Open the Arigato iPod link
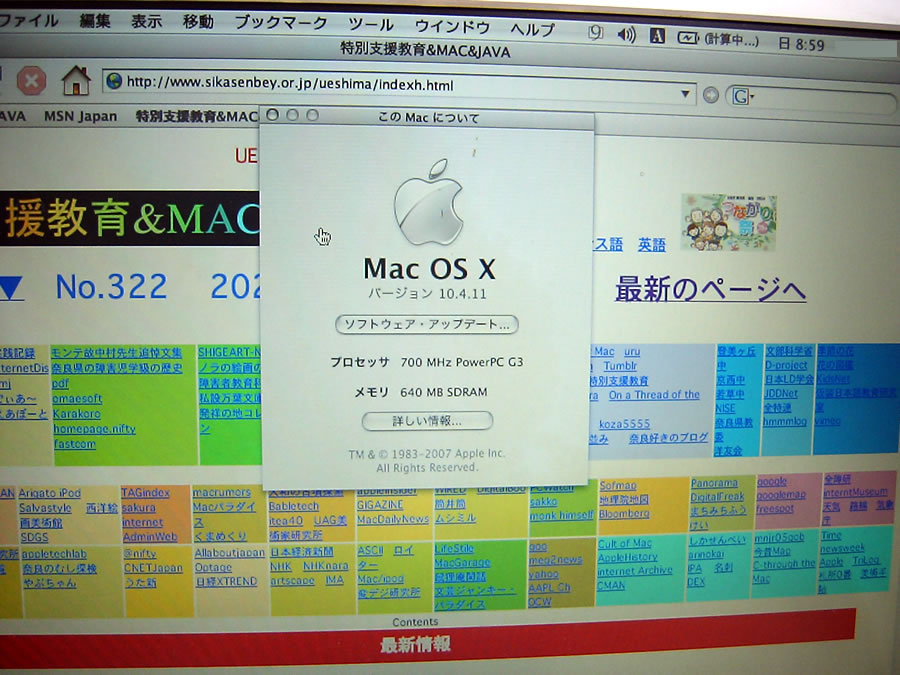Image resolution: width=900 pixels, height=675 pixels. point(49,493)
